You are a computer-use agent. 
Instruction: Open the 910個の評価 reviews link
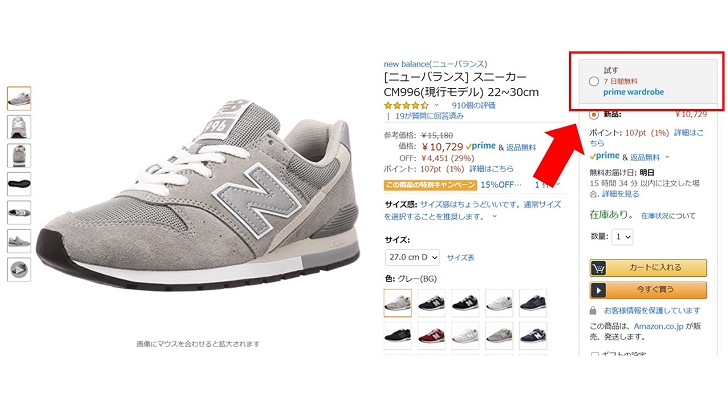tap(474, 105)
